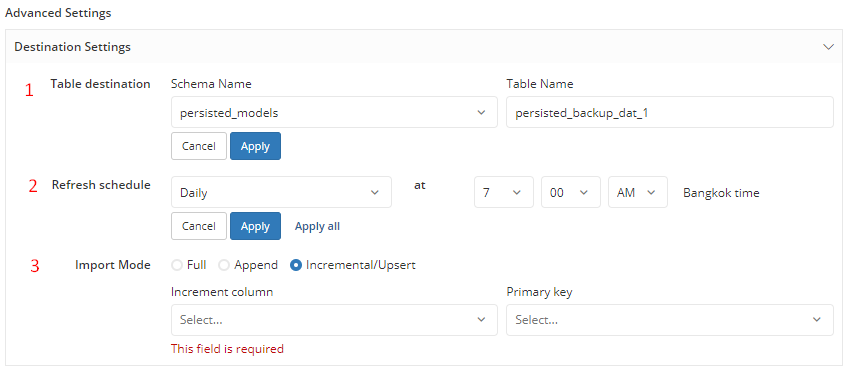849x371 pixels.
Task: Cancel the Refresh schedule changes
Action: [x=199, y=226]
